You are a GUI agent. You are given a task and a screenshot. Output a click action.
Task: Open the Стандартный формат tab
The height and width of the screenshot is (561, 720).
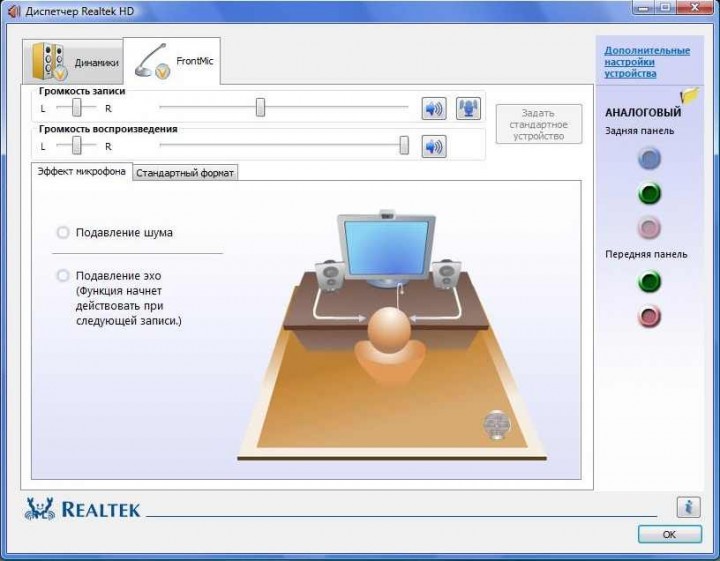[185, 173]
